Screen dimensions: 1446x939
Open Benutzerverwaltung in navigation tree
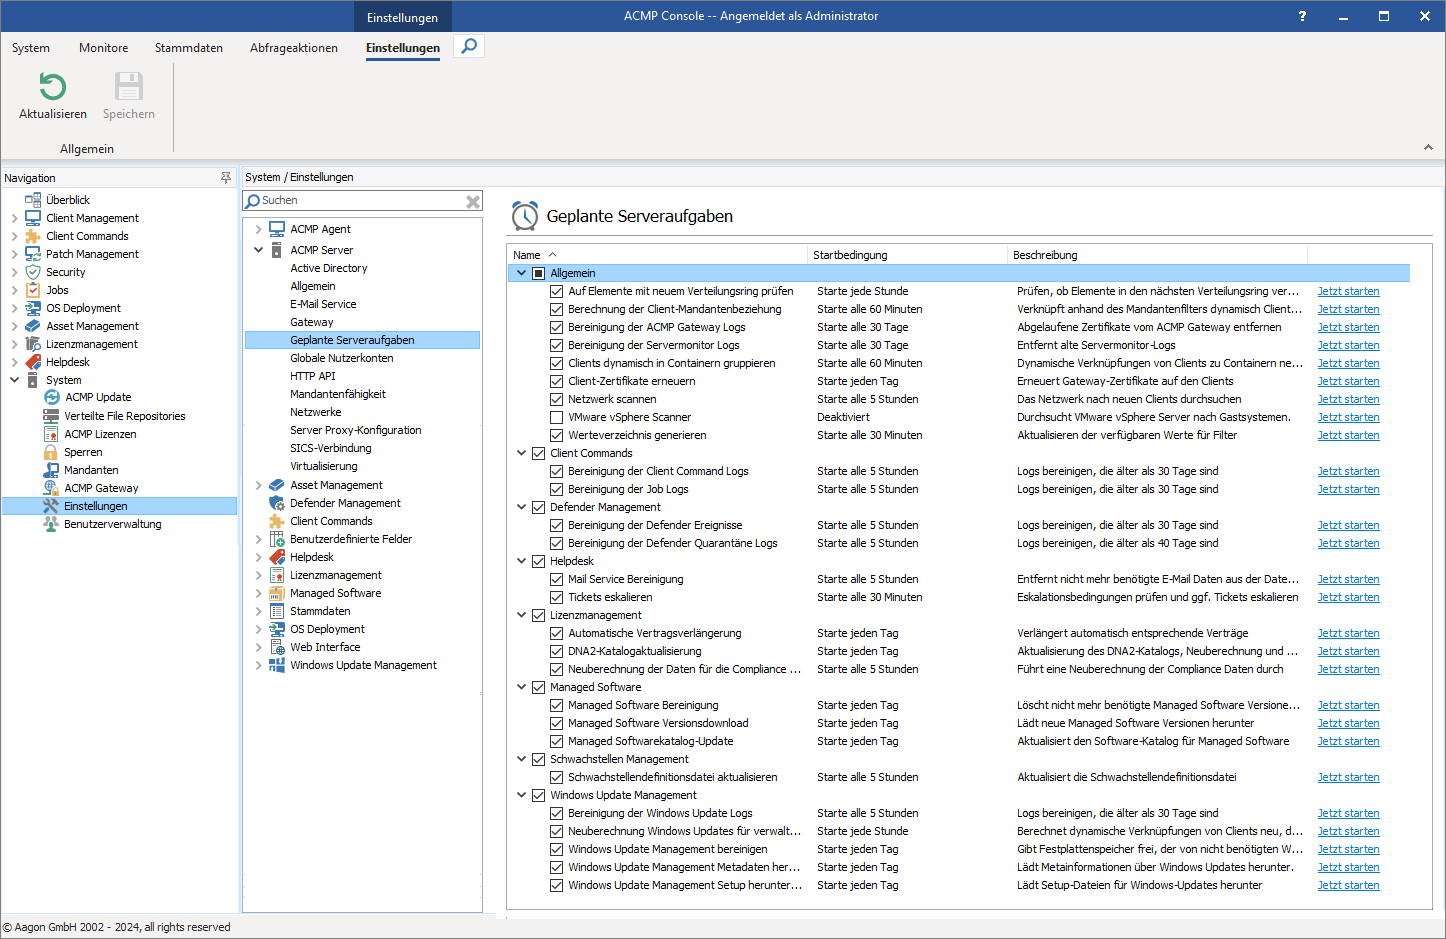112,524
